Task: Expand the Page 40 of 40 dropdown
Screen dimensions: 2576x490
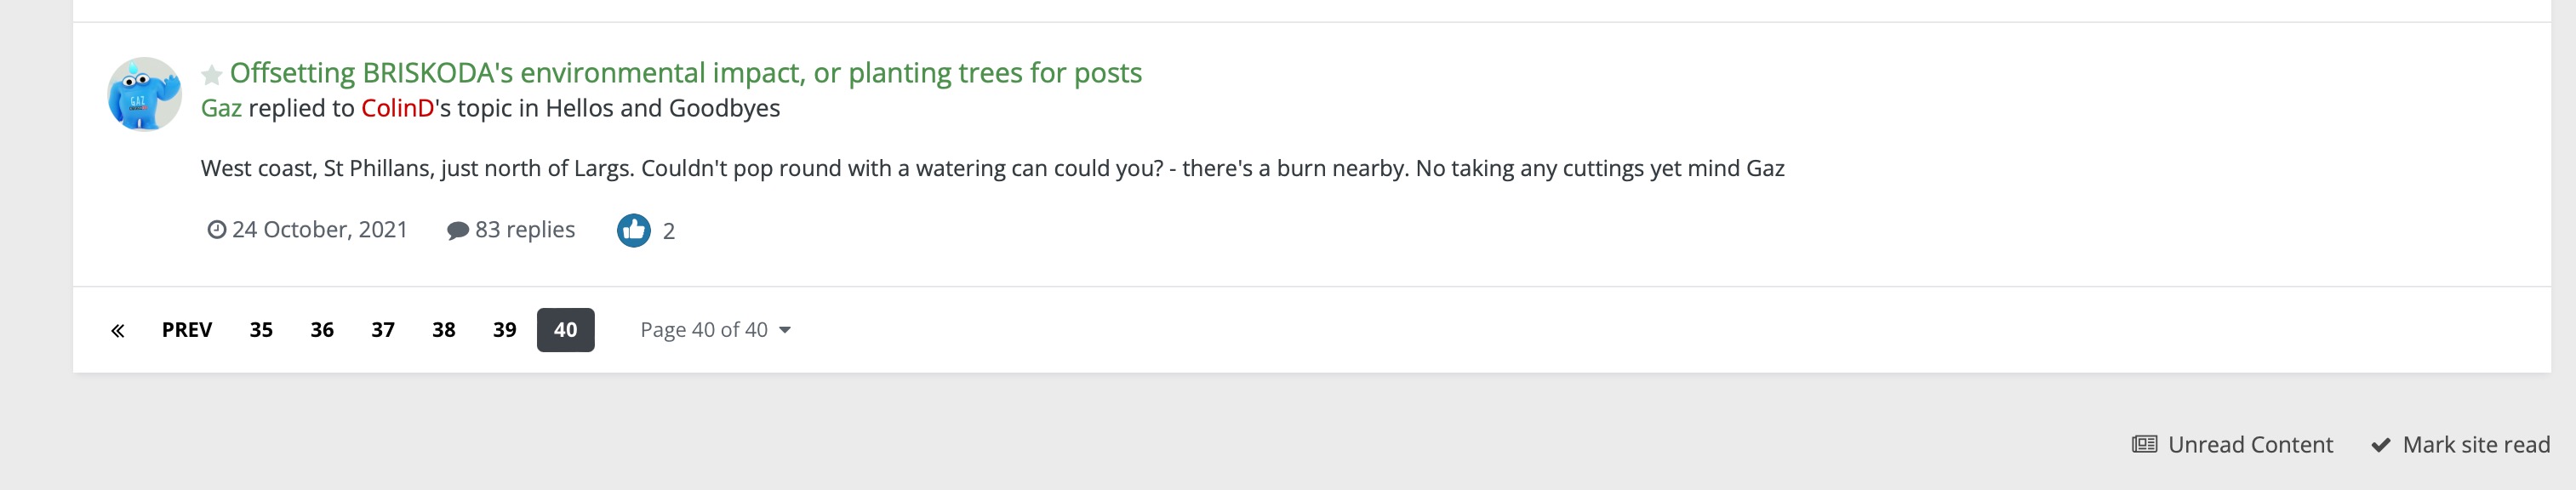Action: tap(715, 330)
